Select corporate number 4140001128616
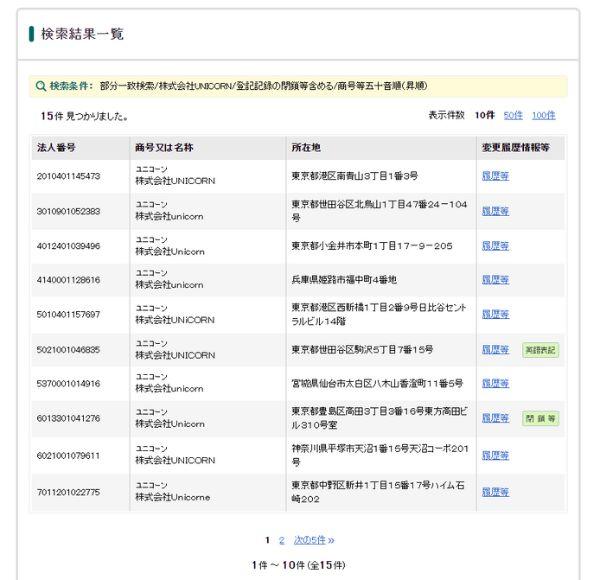600x580 pixels. click(x=68, y=280)
